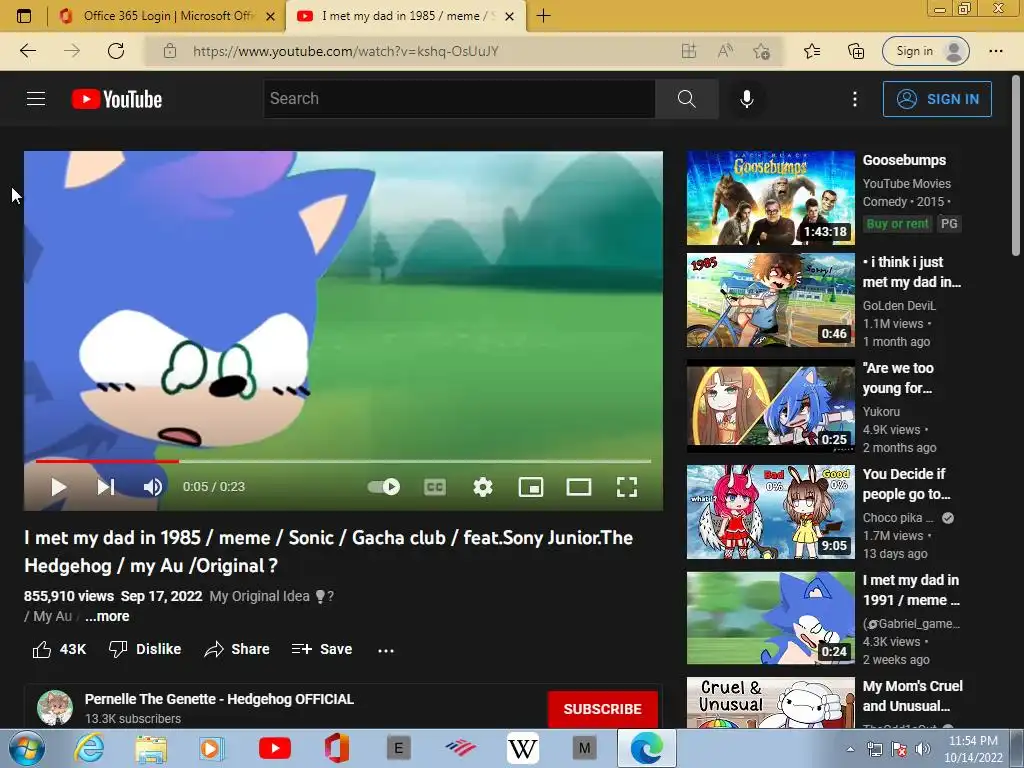
Task: Open player settings gear
Action: click(x=483, y=487)
